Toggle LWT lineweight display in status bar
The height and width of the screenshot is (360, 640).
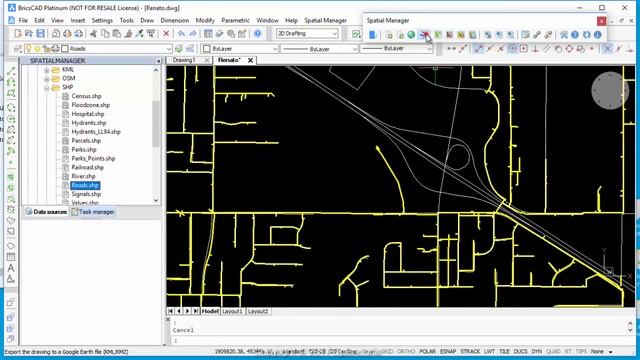[489, 351]
